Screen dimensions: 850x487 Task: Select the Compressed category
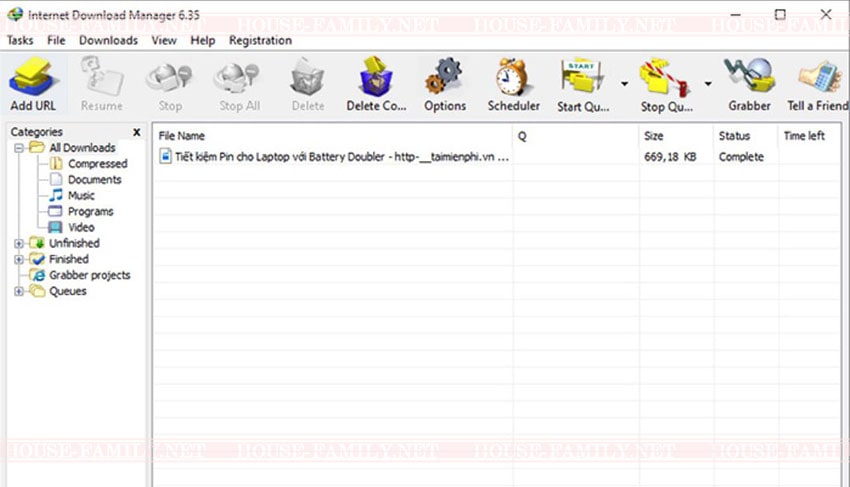click(98, 164)
